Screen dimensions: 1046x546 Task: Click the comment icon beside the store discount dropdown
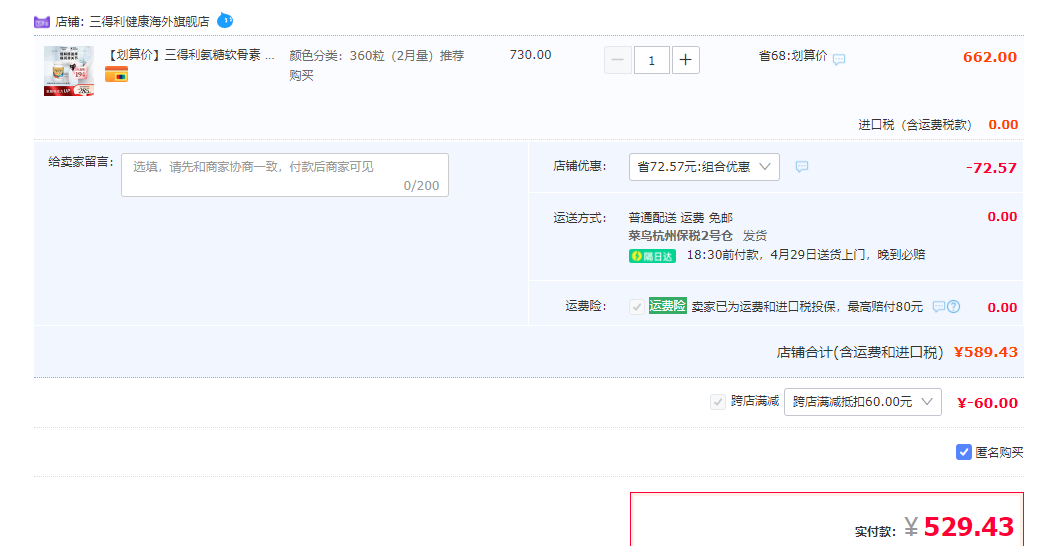pyautogui.click(x=802, y=166)
